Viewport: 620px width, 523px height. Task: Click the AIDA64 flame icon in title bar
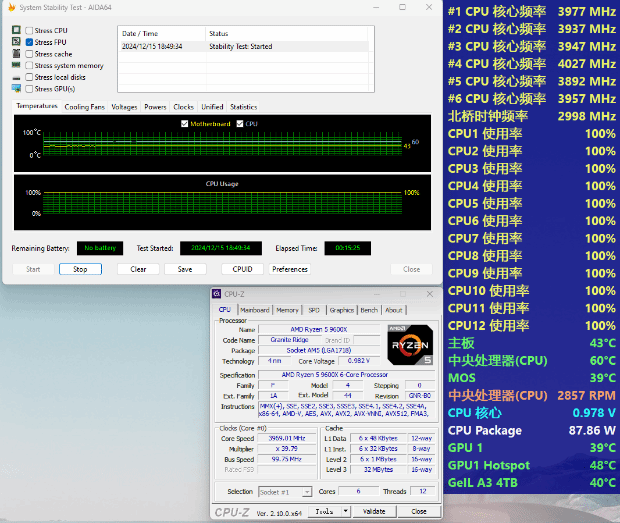point(11,7)
